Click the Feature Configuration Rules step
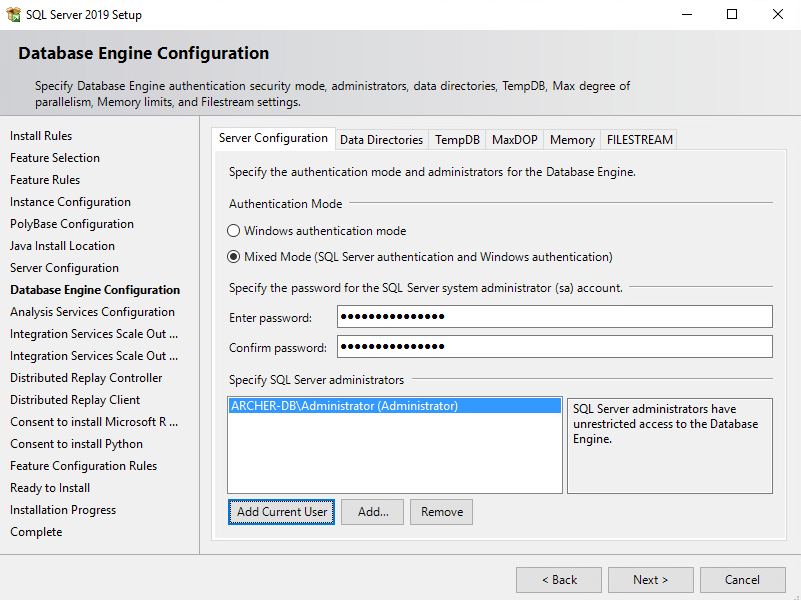The height and width of the screenshot is (600, 801). (x=84, y=466)
